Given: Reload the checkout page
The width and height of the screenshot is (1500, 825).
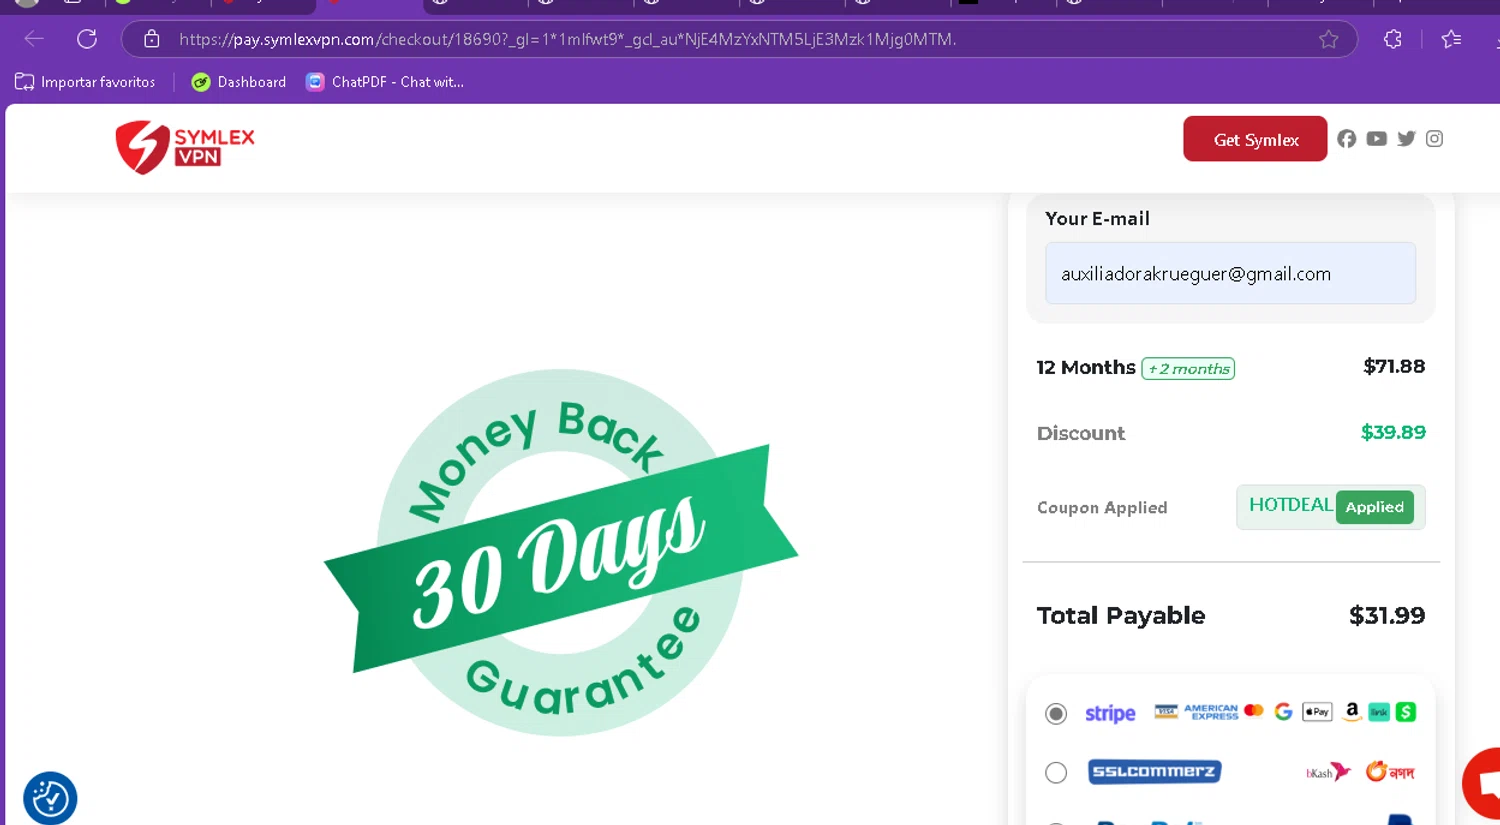Looking at the screenshot, I should point(87,39).
